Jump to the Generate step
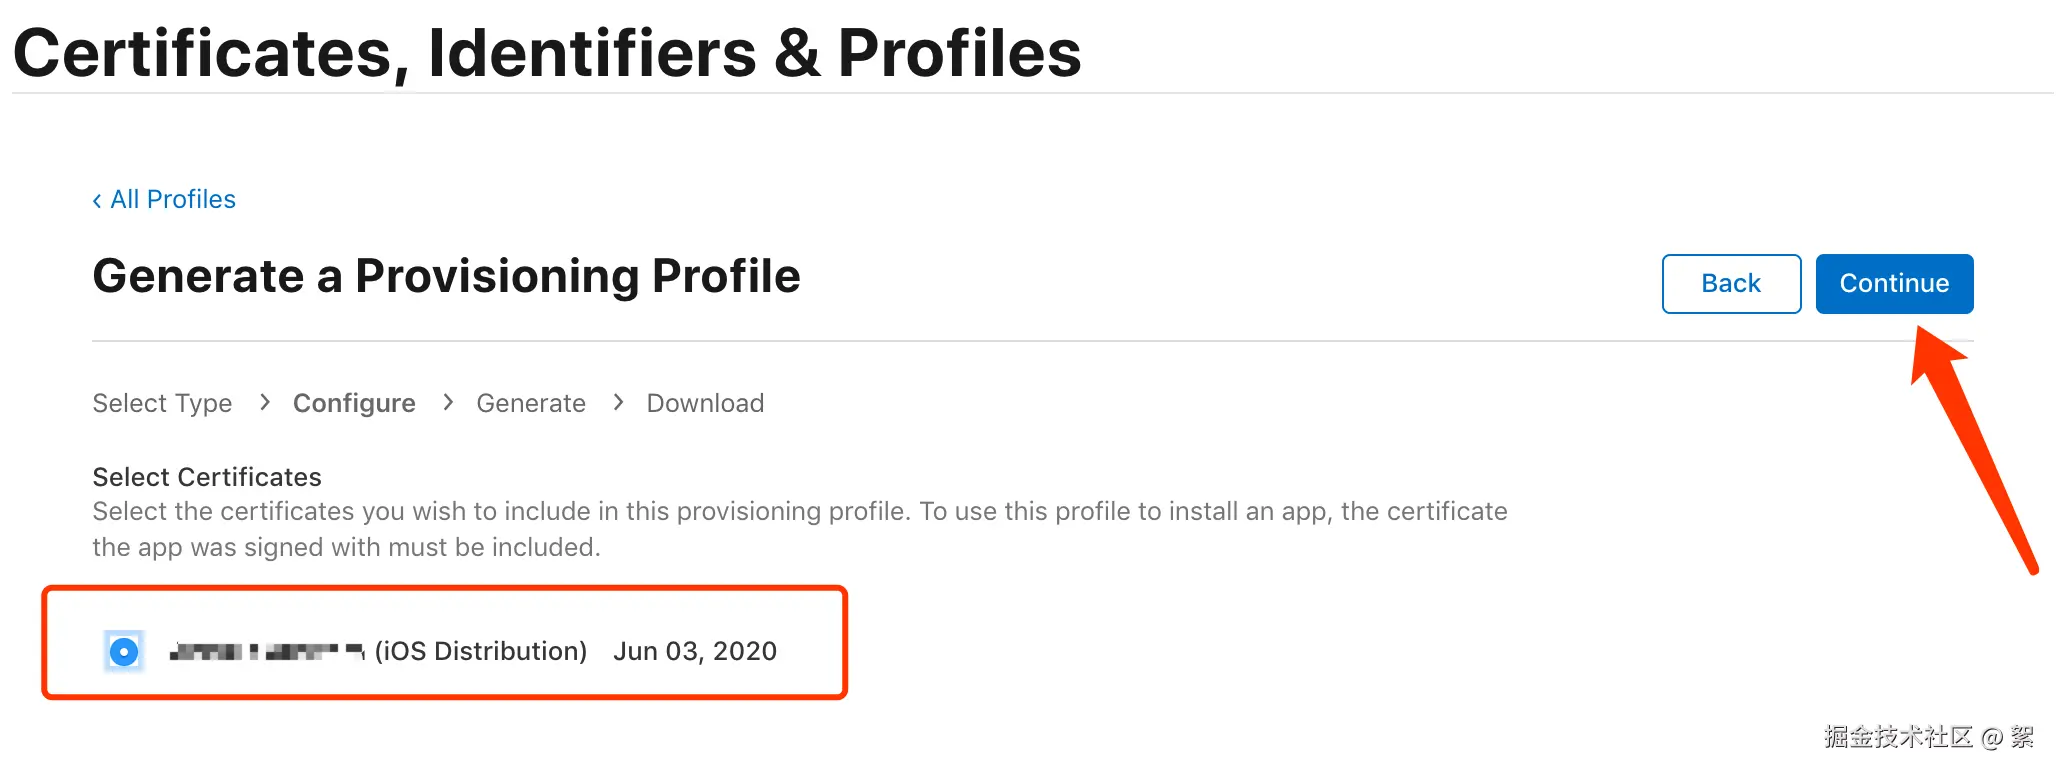2056x772 pixels. tap(531, 403)
